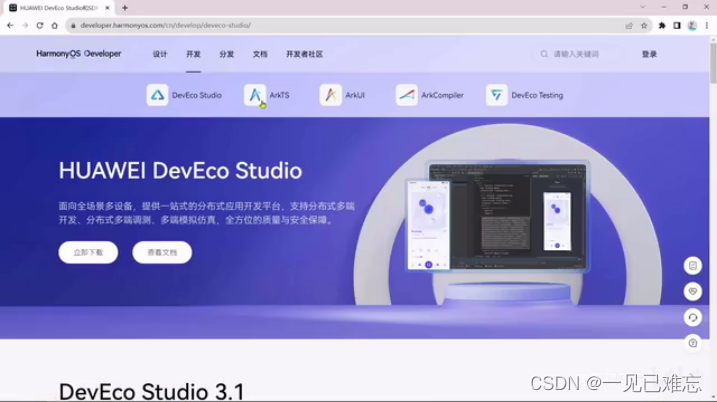Click the DevEco Studio text link

tap(197, 95)
